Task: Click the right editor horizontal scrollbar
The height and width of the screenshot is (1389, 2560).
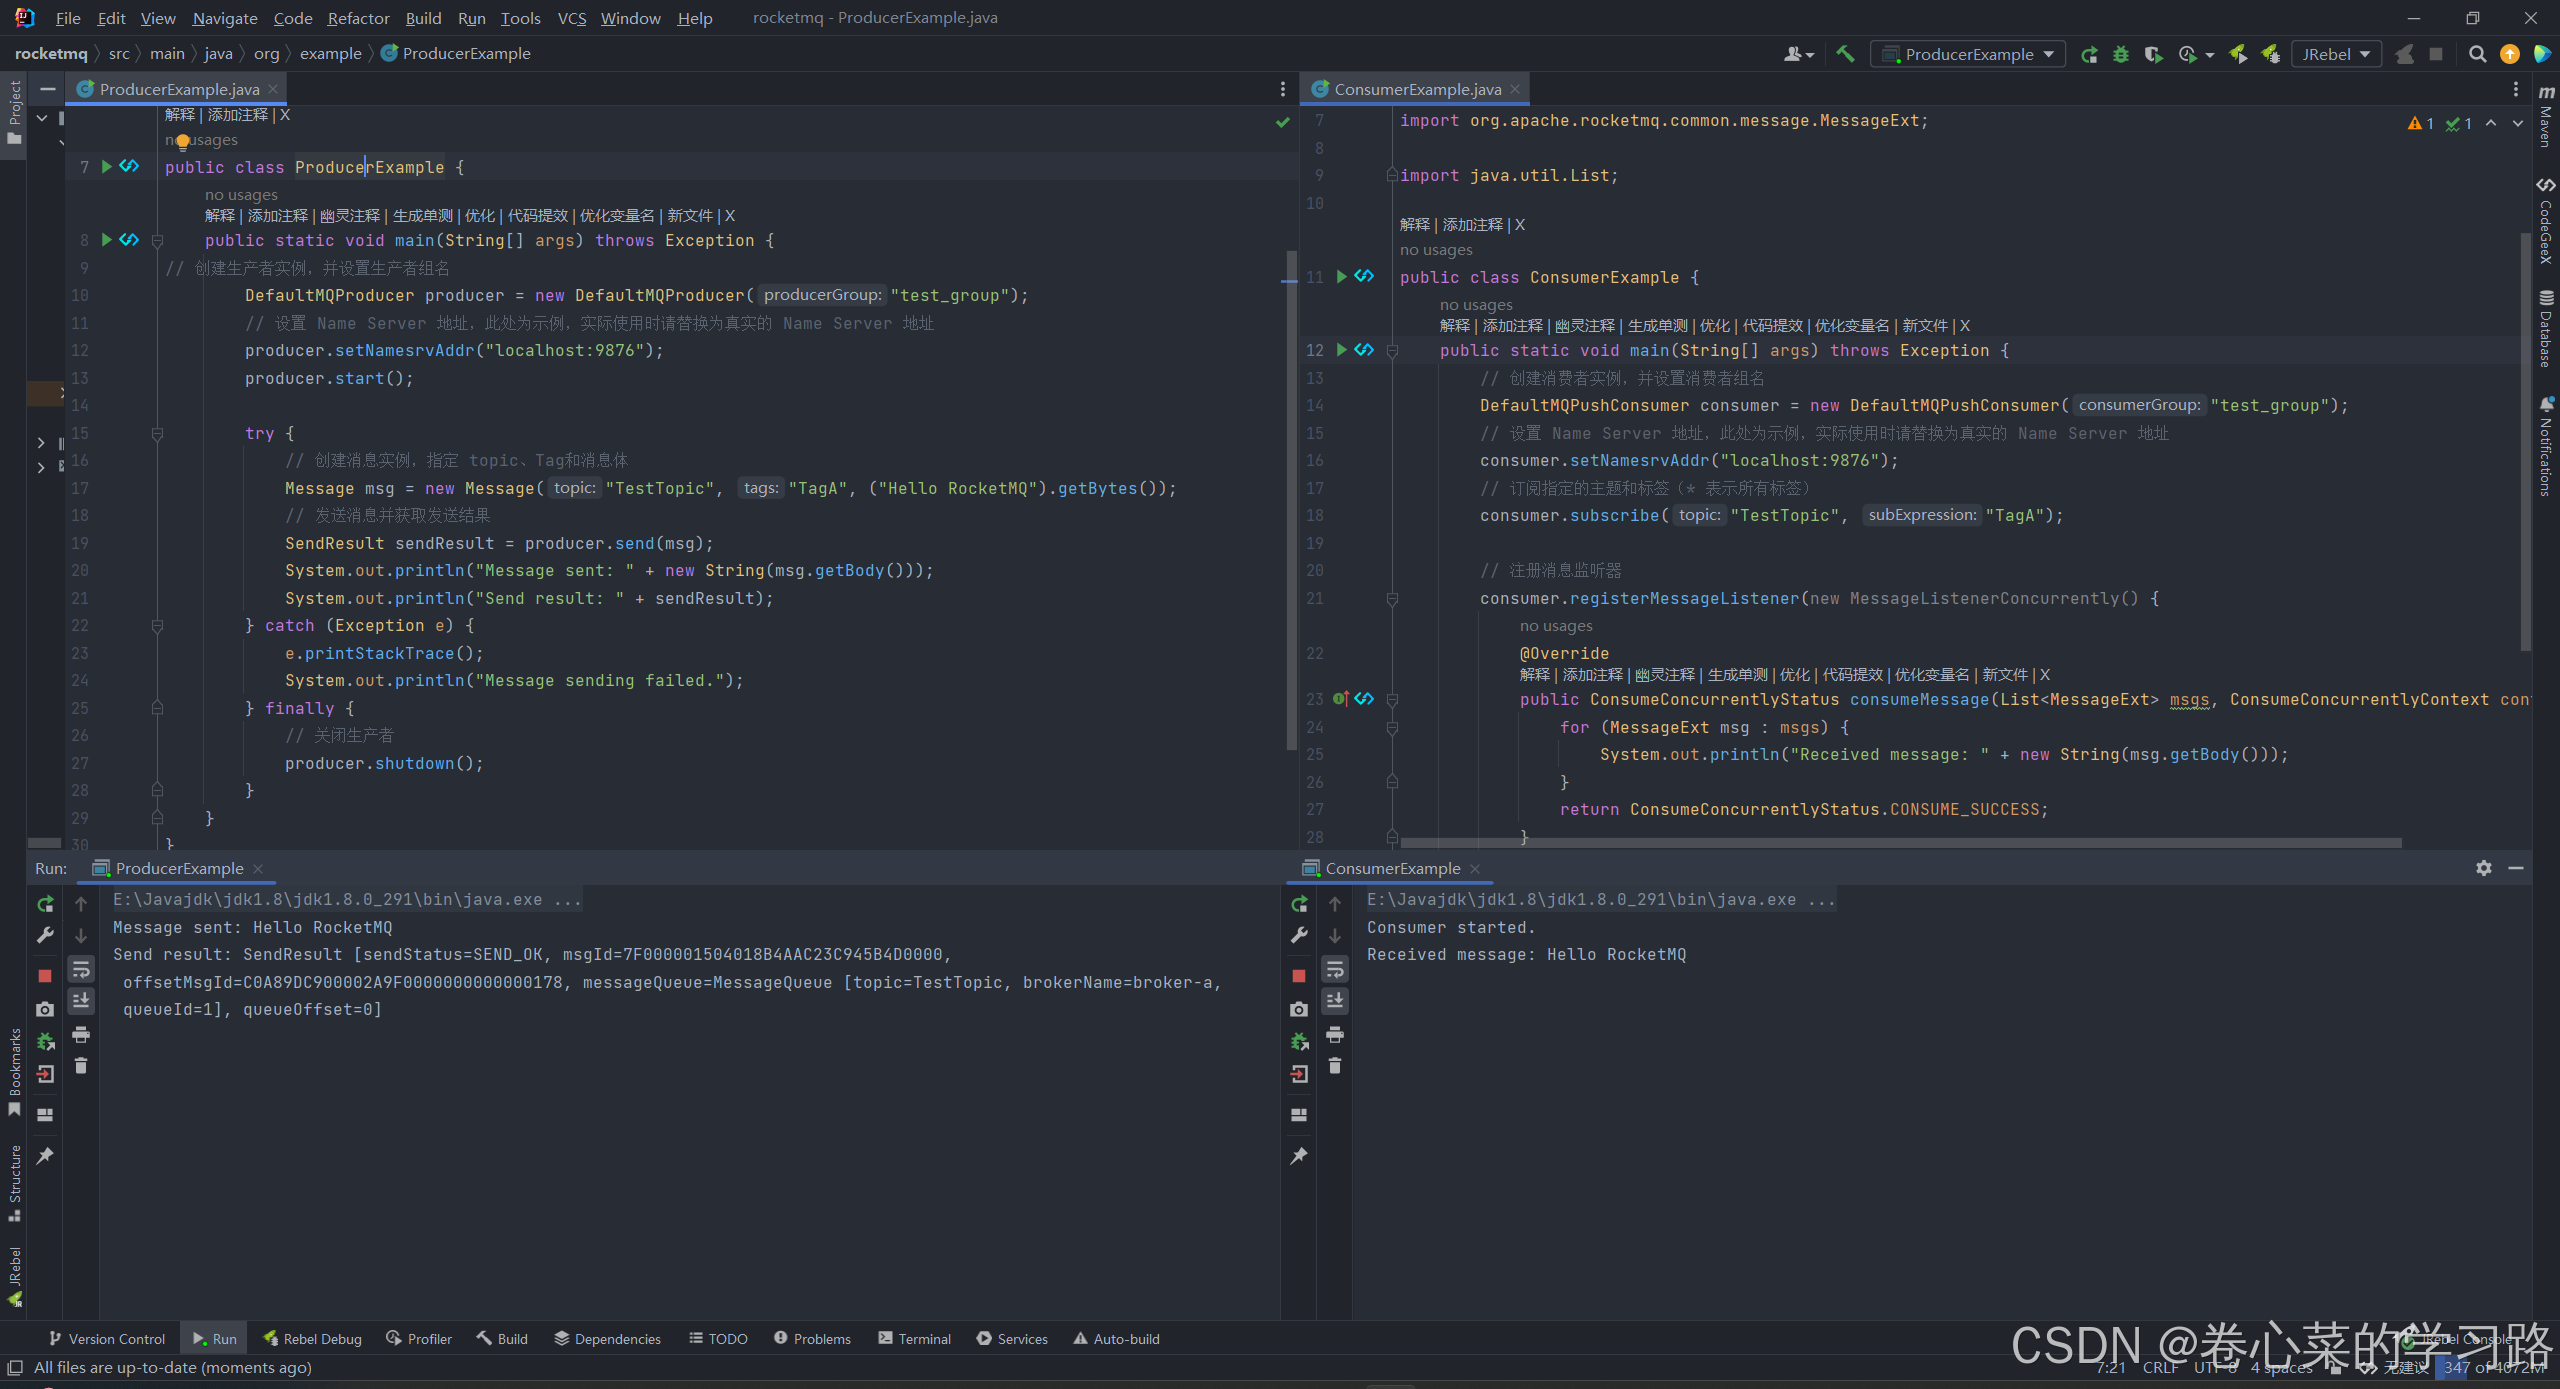Action: [1900, 843]
